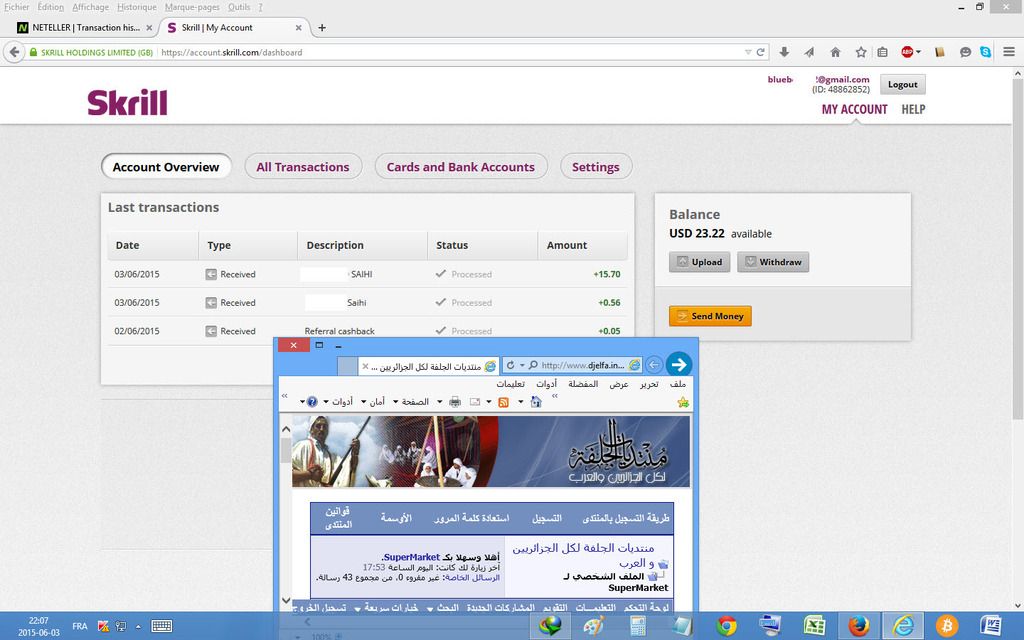Open the on-screen keyboard from the system tray

[161, 626]
